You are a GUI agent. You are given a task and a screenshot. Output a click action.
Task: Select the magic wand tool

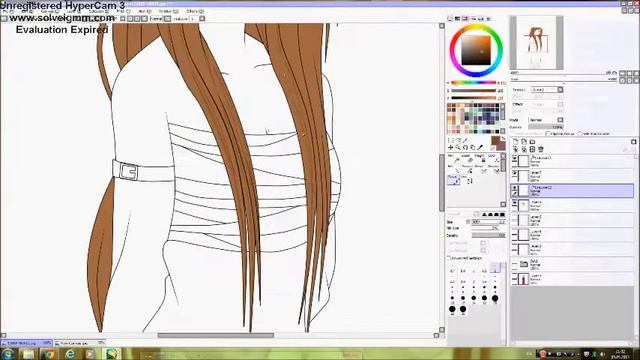click(x=466, y=140)
